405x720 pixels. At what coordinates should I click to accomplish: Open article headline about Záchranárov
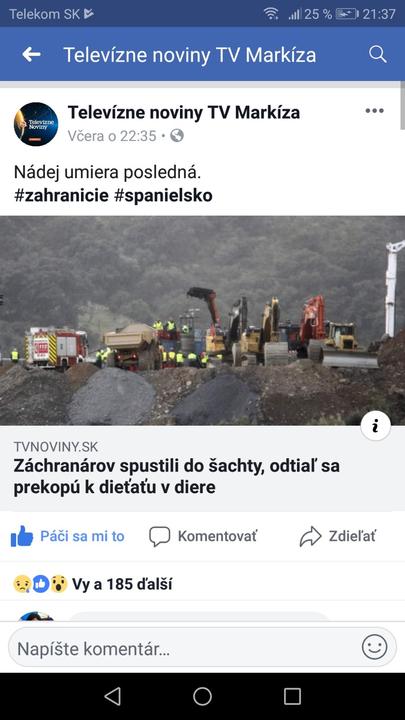click(x=176, y=476)
